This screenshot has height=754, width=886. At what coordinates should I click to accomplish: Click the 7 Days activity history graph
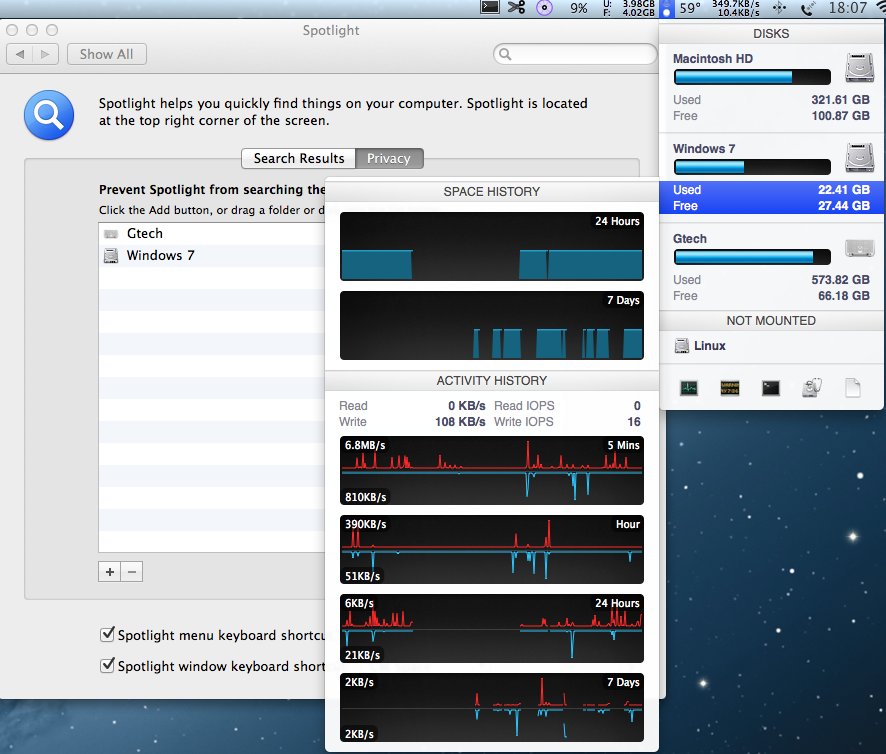492,708
